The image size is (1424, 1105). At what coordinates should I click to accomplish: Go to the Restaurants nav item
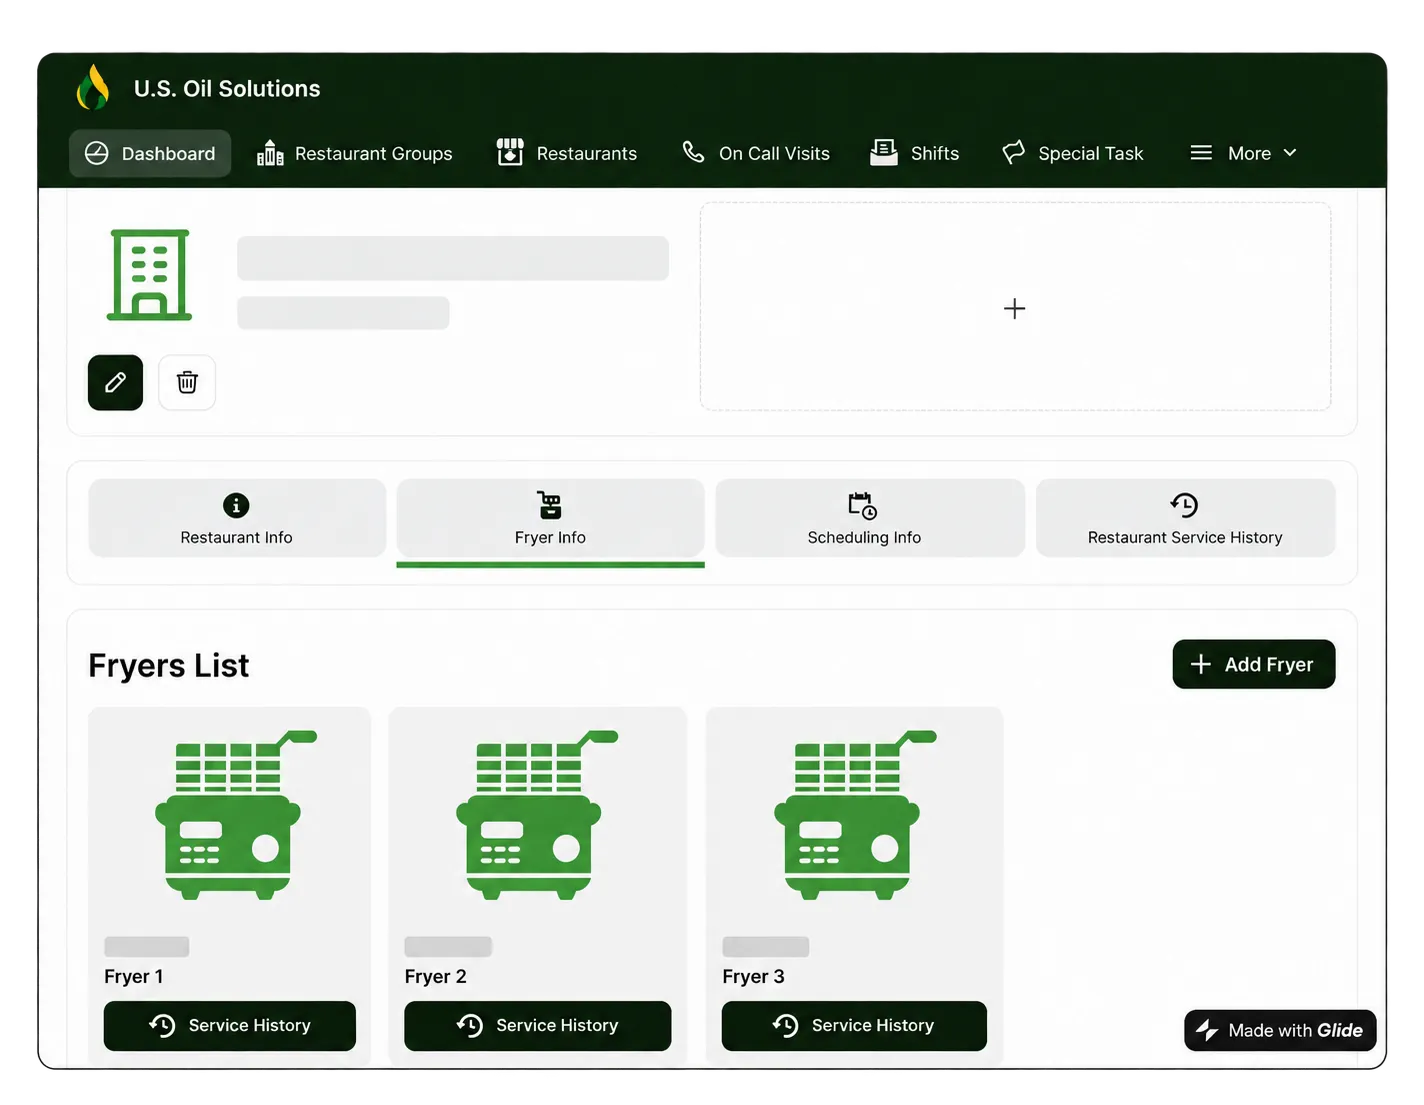tap(567, 153)
